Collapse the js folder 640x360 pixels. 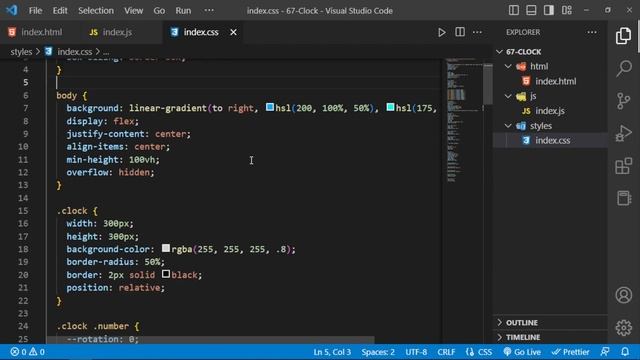(508, 96)
